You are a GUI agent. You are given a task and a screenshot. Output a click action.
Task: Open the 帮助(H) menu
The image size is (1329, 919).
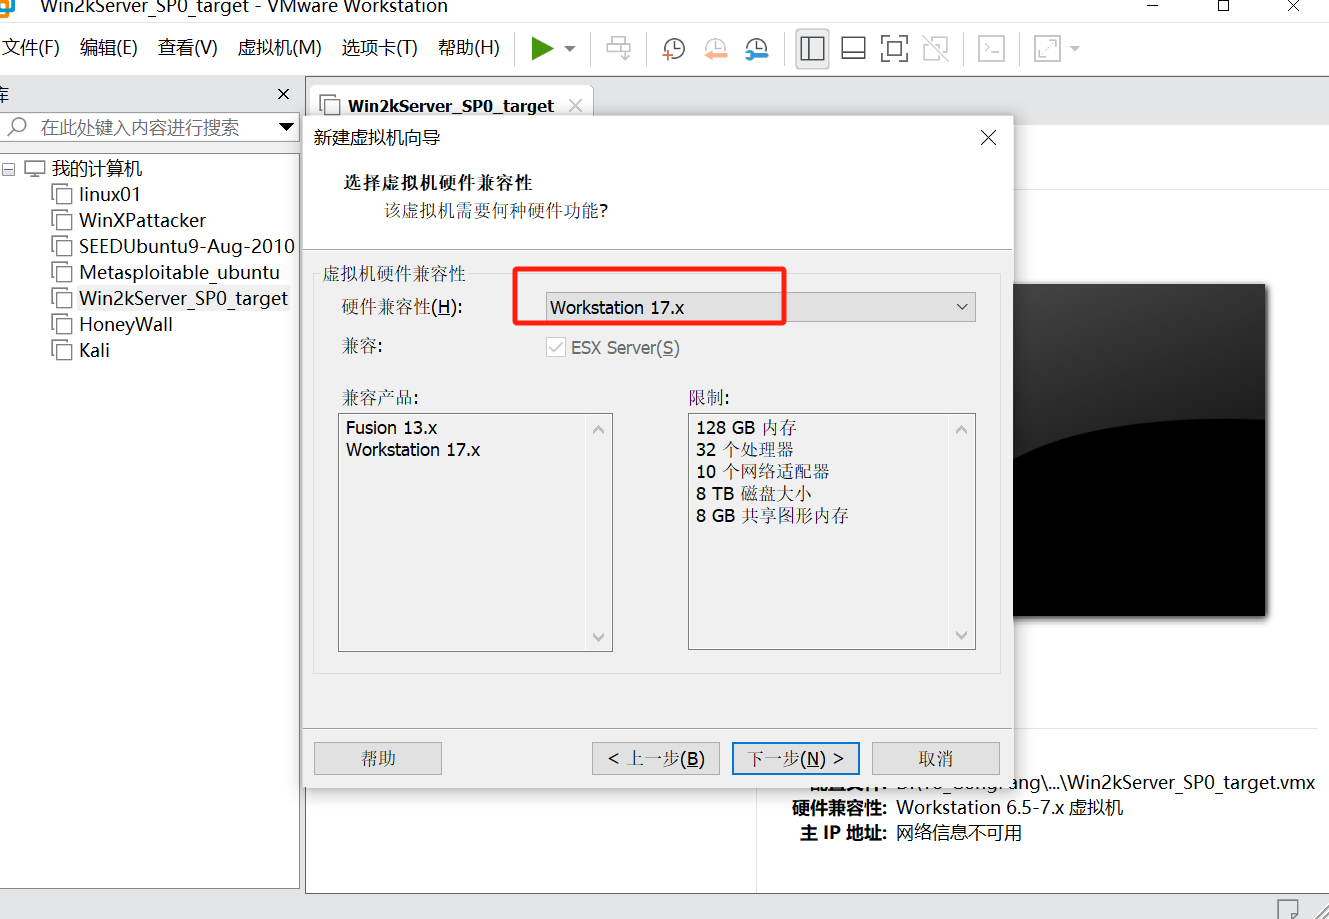[469, 48]
